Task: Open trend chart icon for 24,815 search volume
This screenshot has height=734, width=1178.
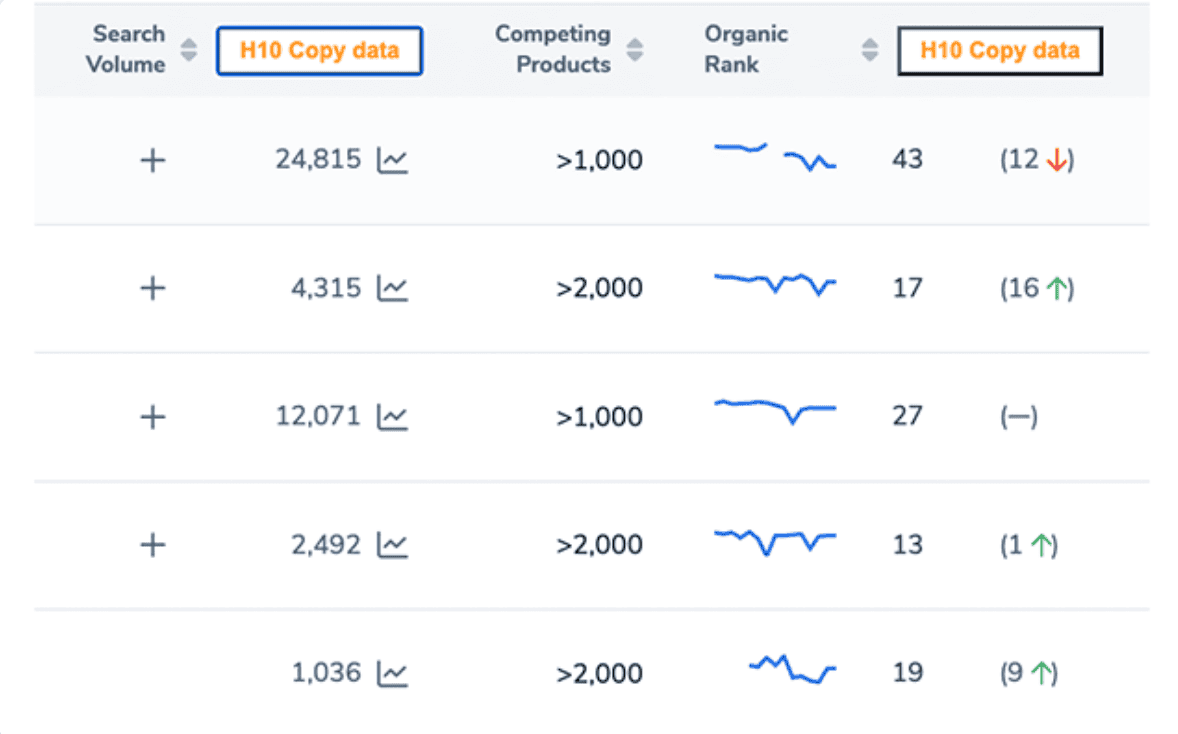Action: (x=392, y=160)
